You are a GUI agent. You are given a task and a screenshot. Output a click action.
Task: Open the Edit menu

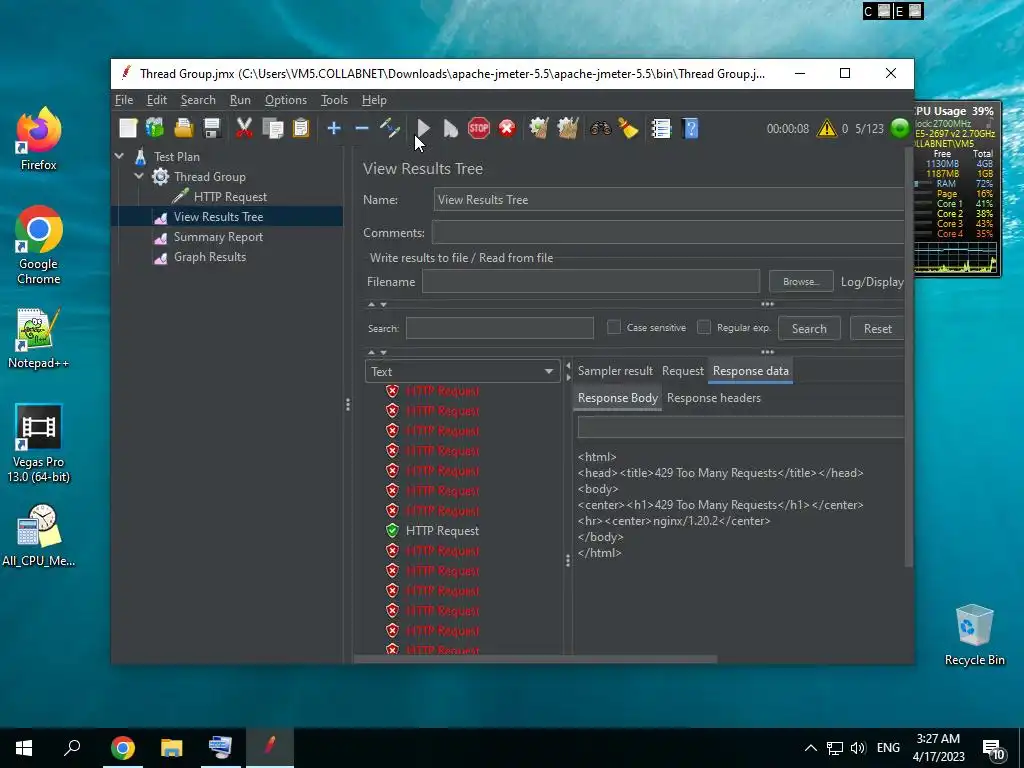157,100
